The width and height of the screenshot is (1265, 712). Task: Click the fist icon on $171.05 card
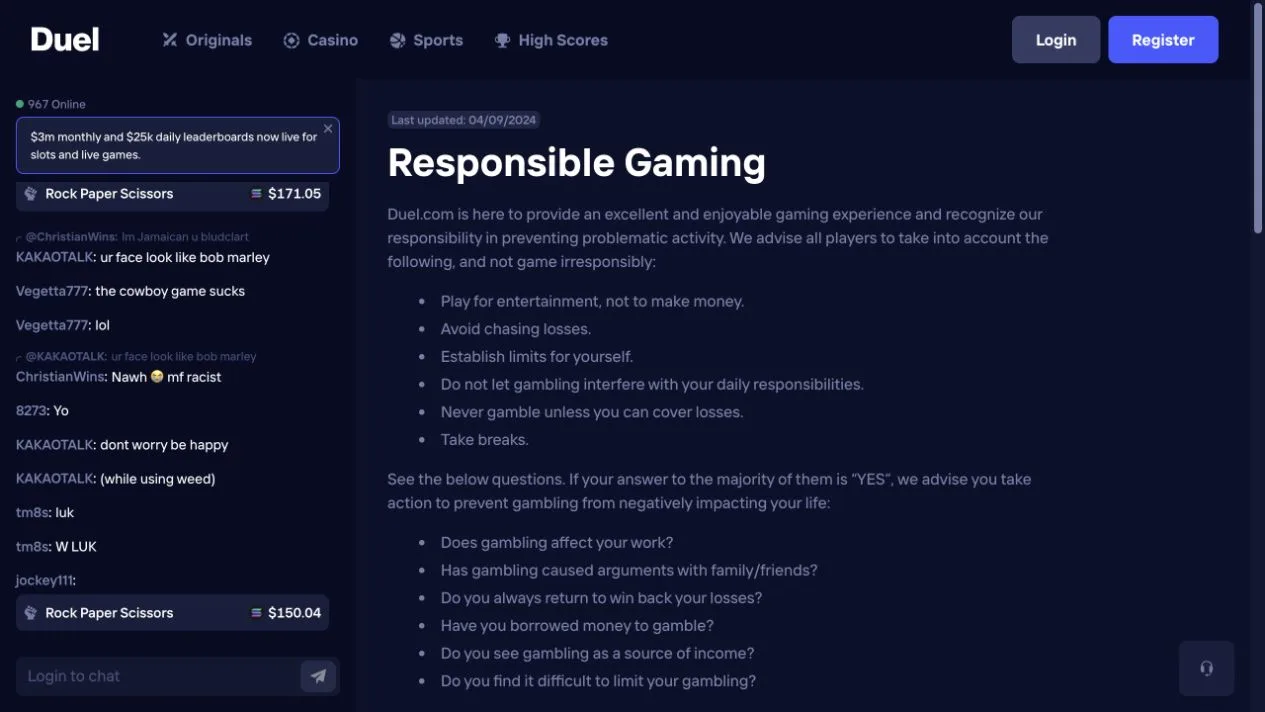[x=31, y=194]
